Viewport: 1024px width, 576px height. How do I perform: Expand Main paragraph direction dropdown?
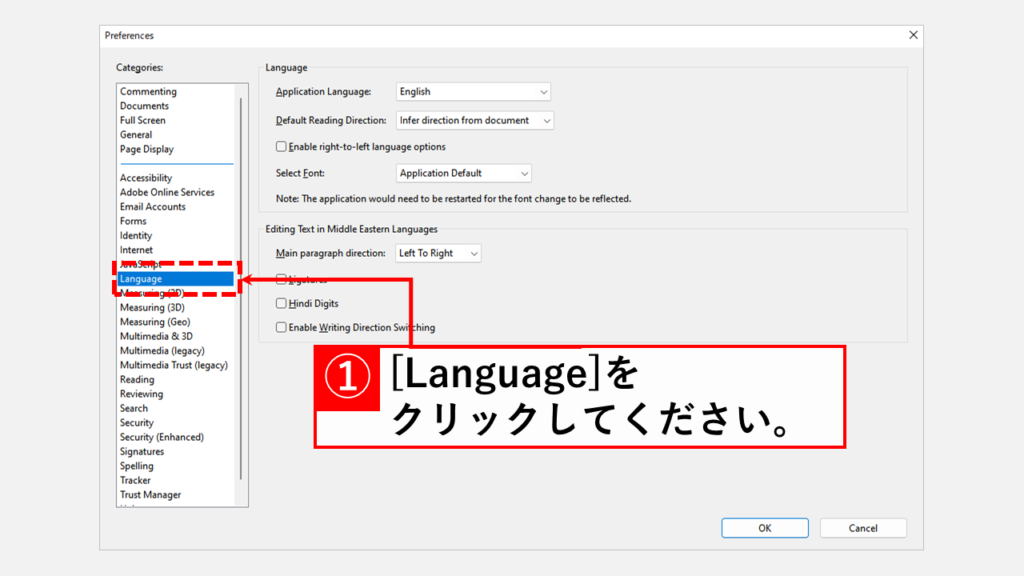coord(438,253)
